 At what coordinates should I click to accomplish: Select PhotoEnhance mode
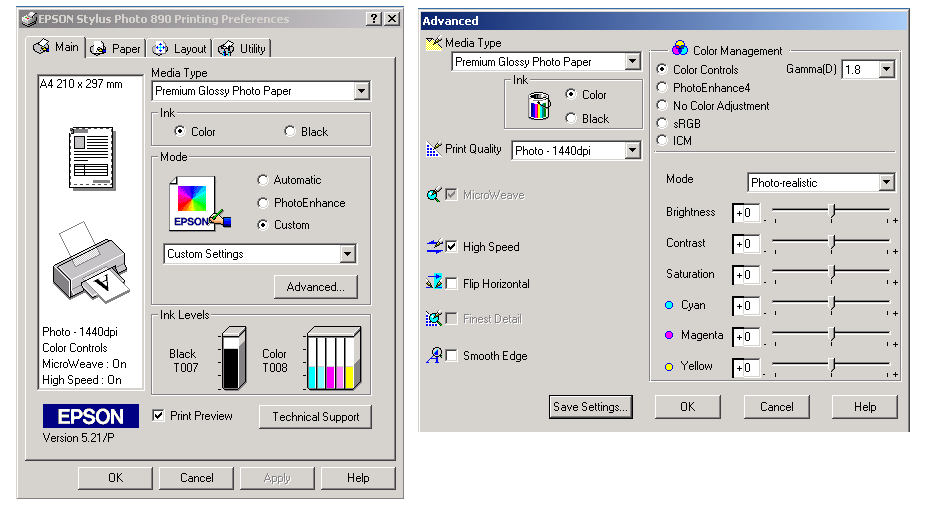pyautogui.click(x=263, y=203)
